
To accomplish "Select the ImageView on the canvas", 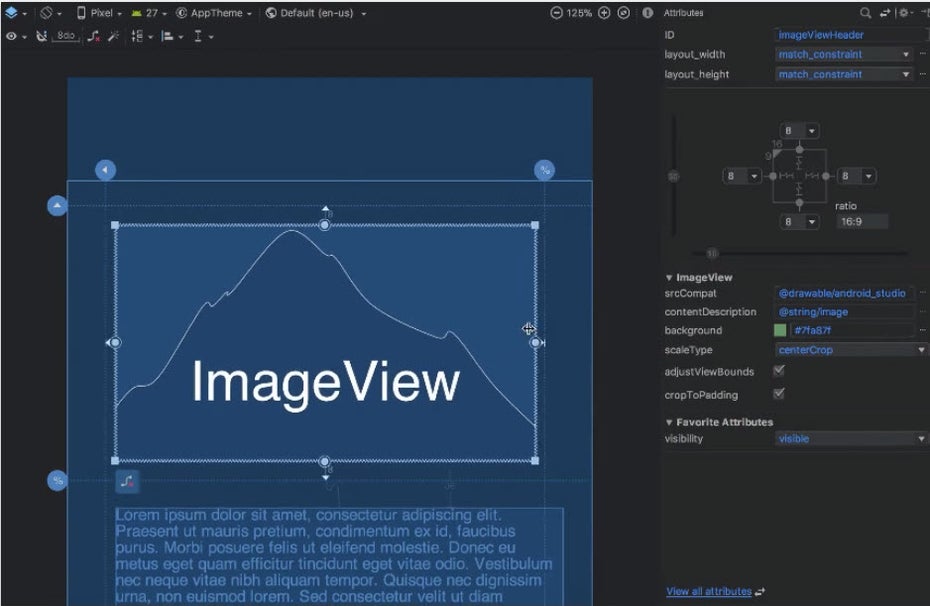I will [x=325, y=343].
